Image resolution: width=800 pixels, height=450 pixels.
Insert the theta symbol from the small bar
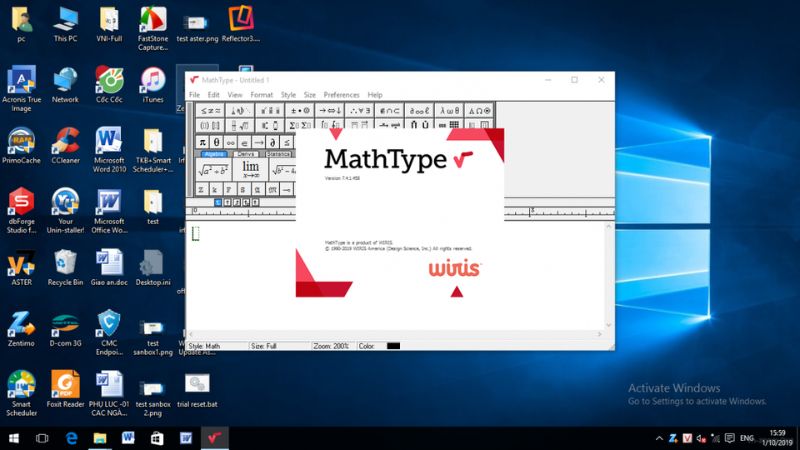click(216, 142)
